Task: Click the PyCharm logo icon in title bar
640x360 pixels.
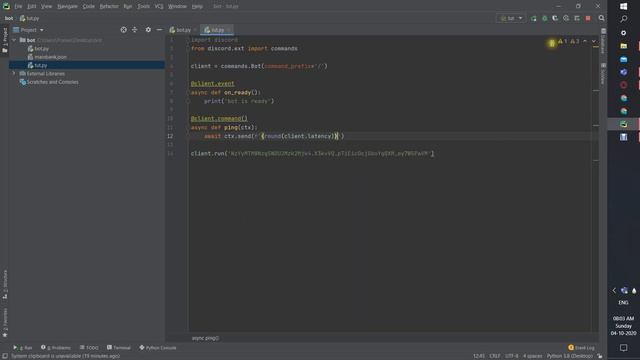Action: pos(6,6)
